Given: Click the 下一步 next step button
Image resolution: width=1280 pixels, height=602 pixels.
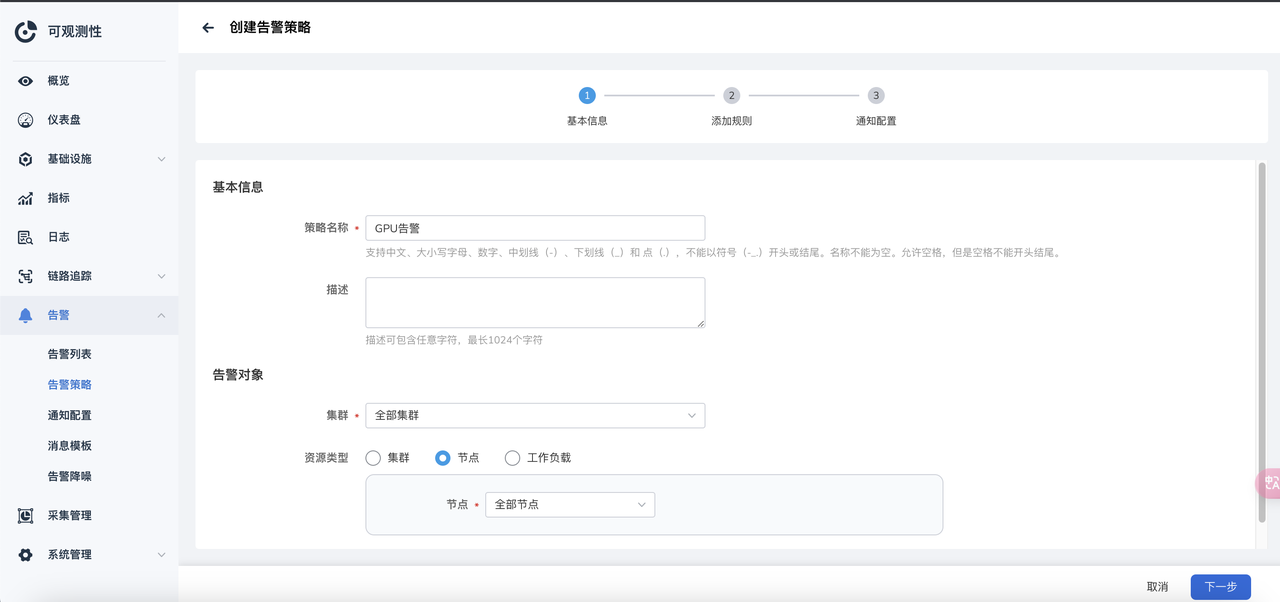Looking at the screenshot, I should pyautogui.click(x=1219, y=586).
